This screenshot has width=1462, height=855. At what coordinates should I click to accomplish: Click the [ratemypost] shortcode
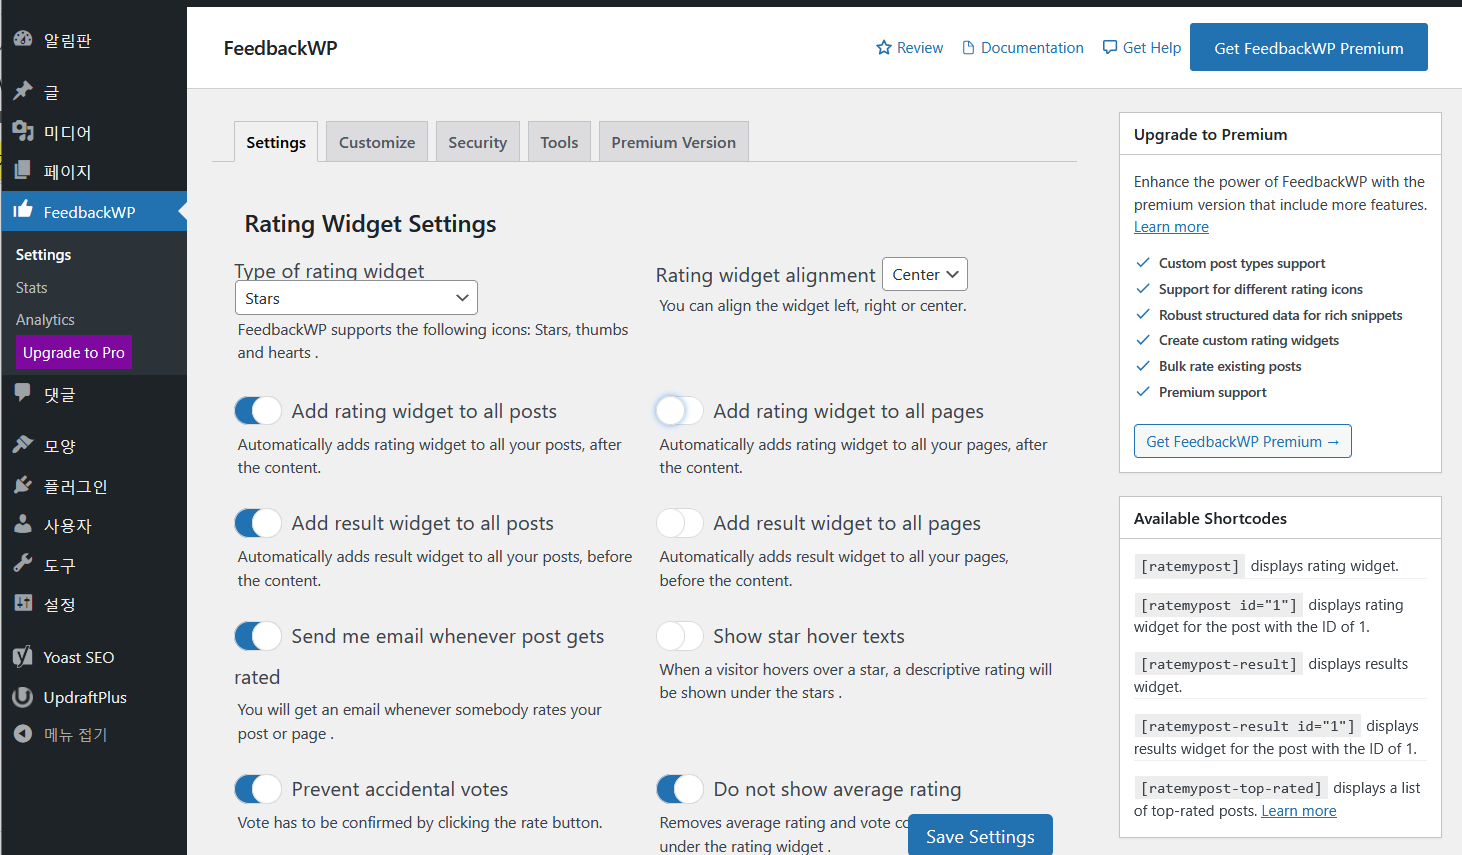coord(1190,566)
